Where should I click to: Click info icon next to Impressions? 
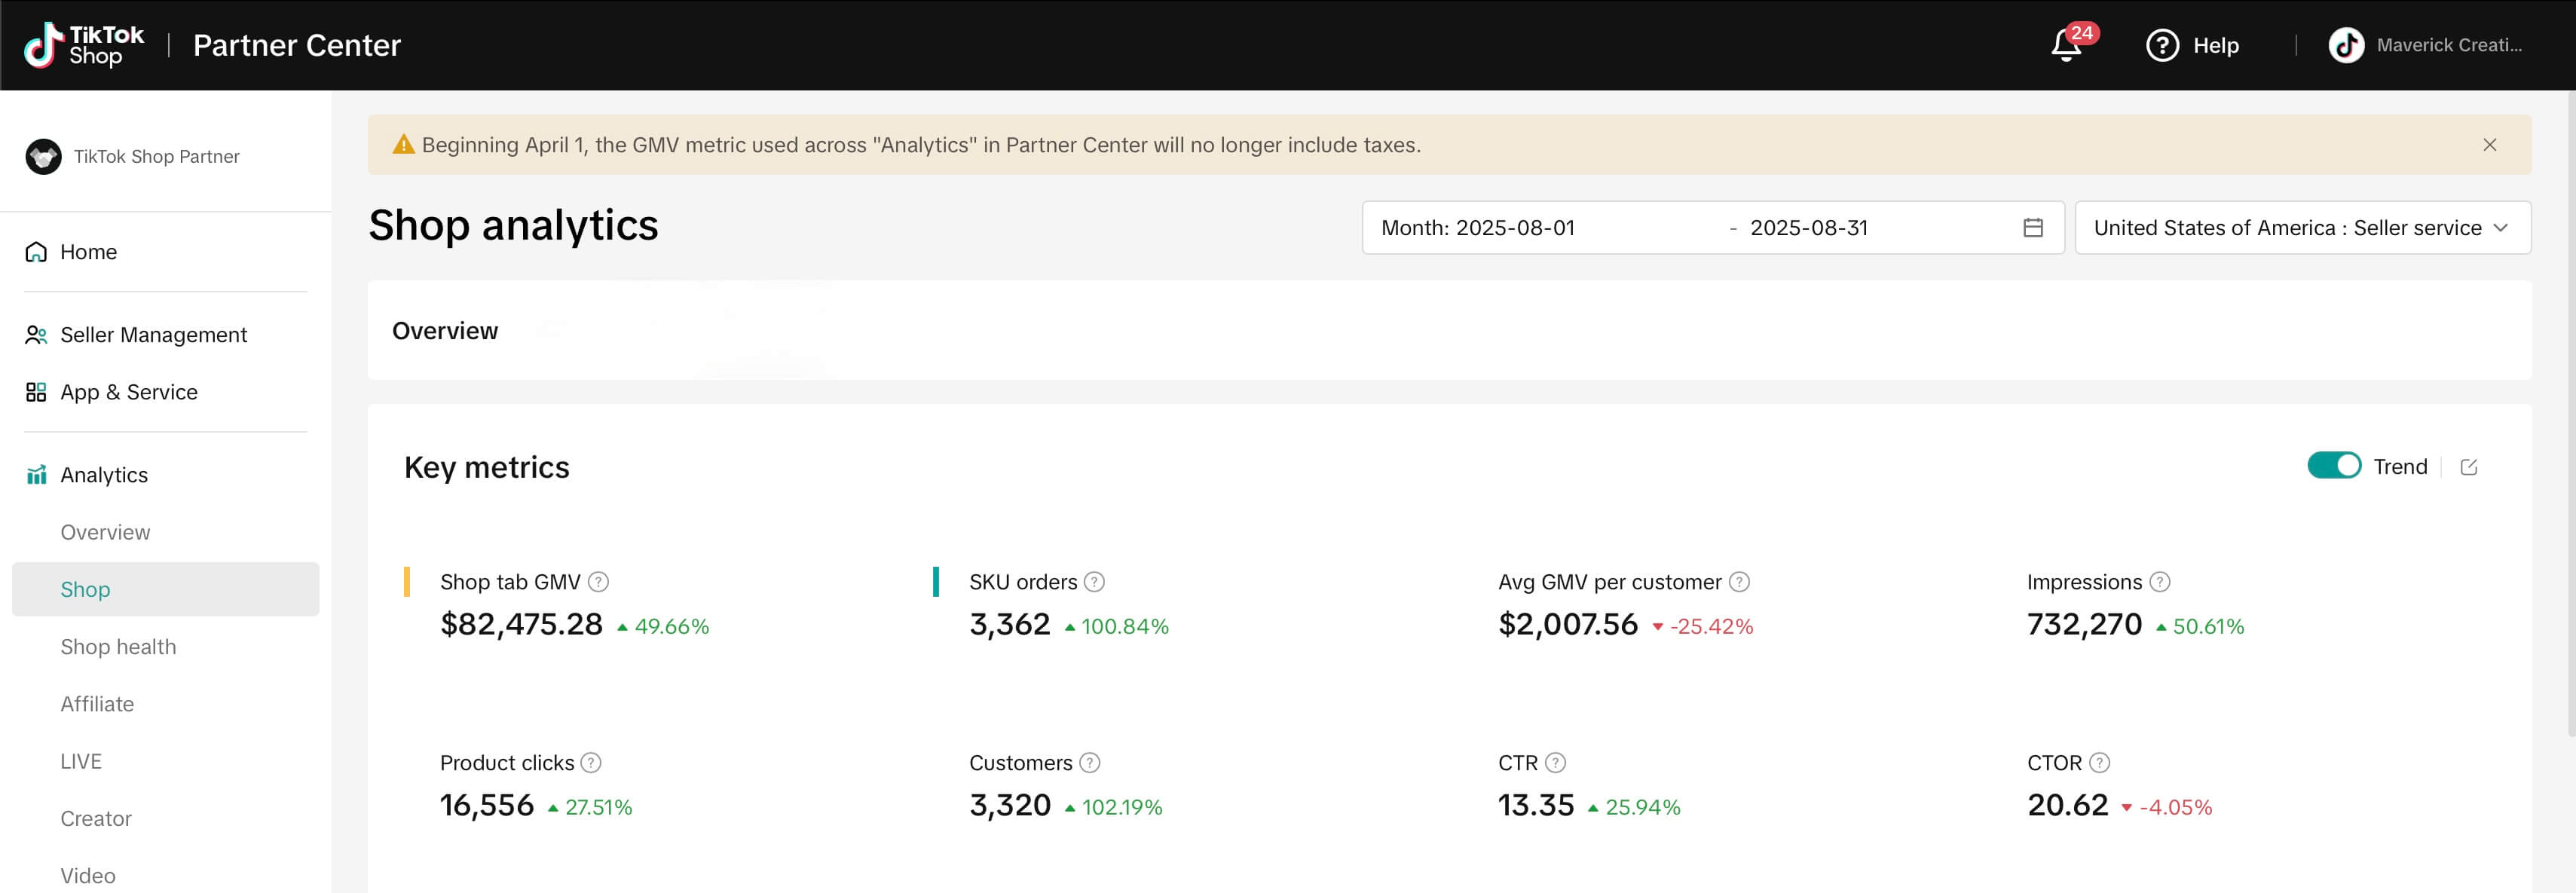click(x=2159, y=582)
